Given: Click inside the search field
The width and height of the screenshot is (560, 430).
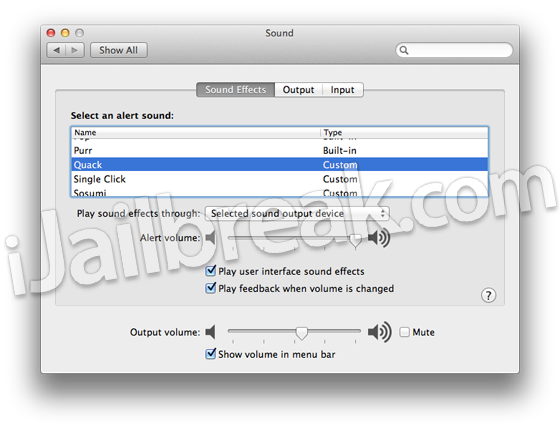Looking at the screenshot, I should (x=454, y=50).
